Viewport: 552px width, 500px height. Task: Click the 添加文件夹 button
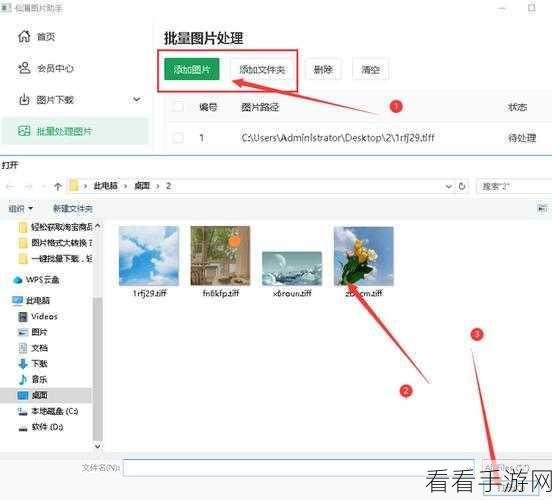pos(262,69)
